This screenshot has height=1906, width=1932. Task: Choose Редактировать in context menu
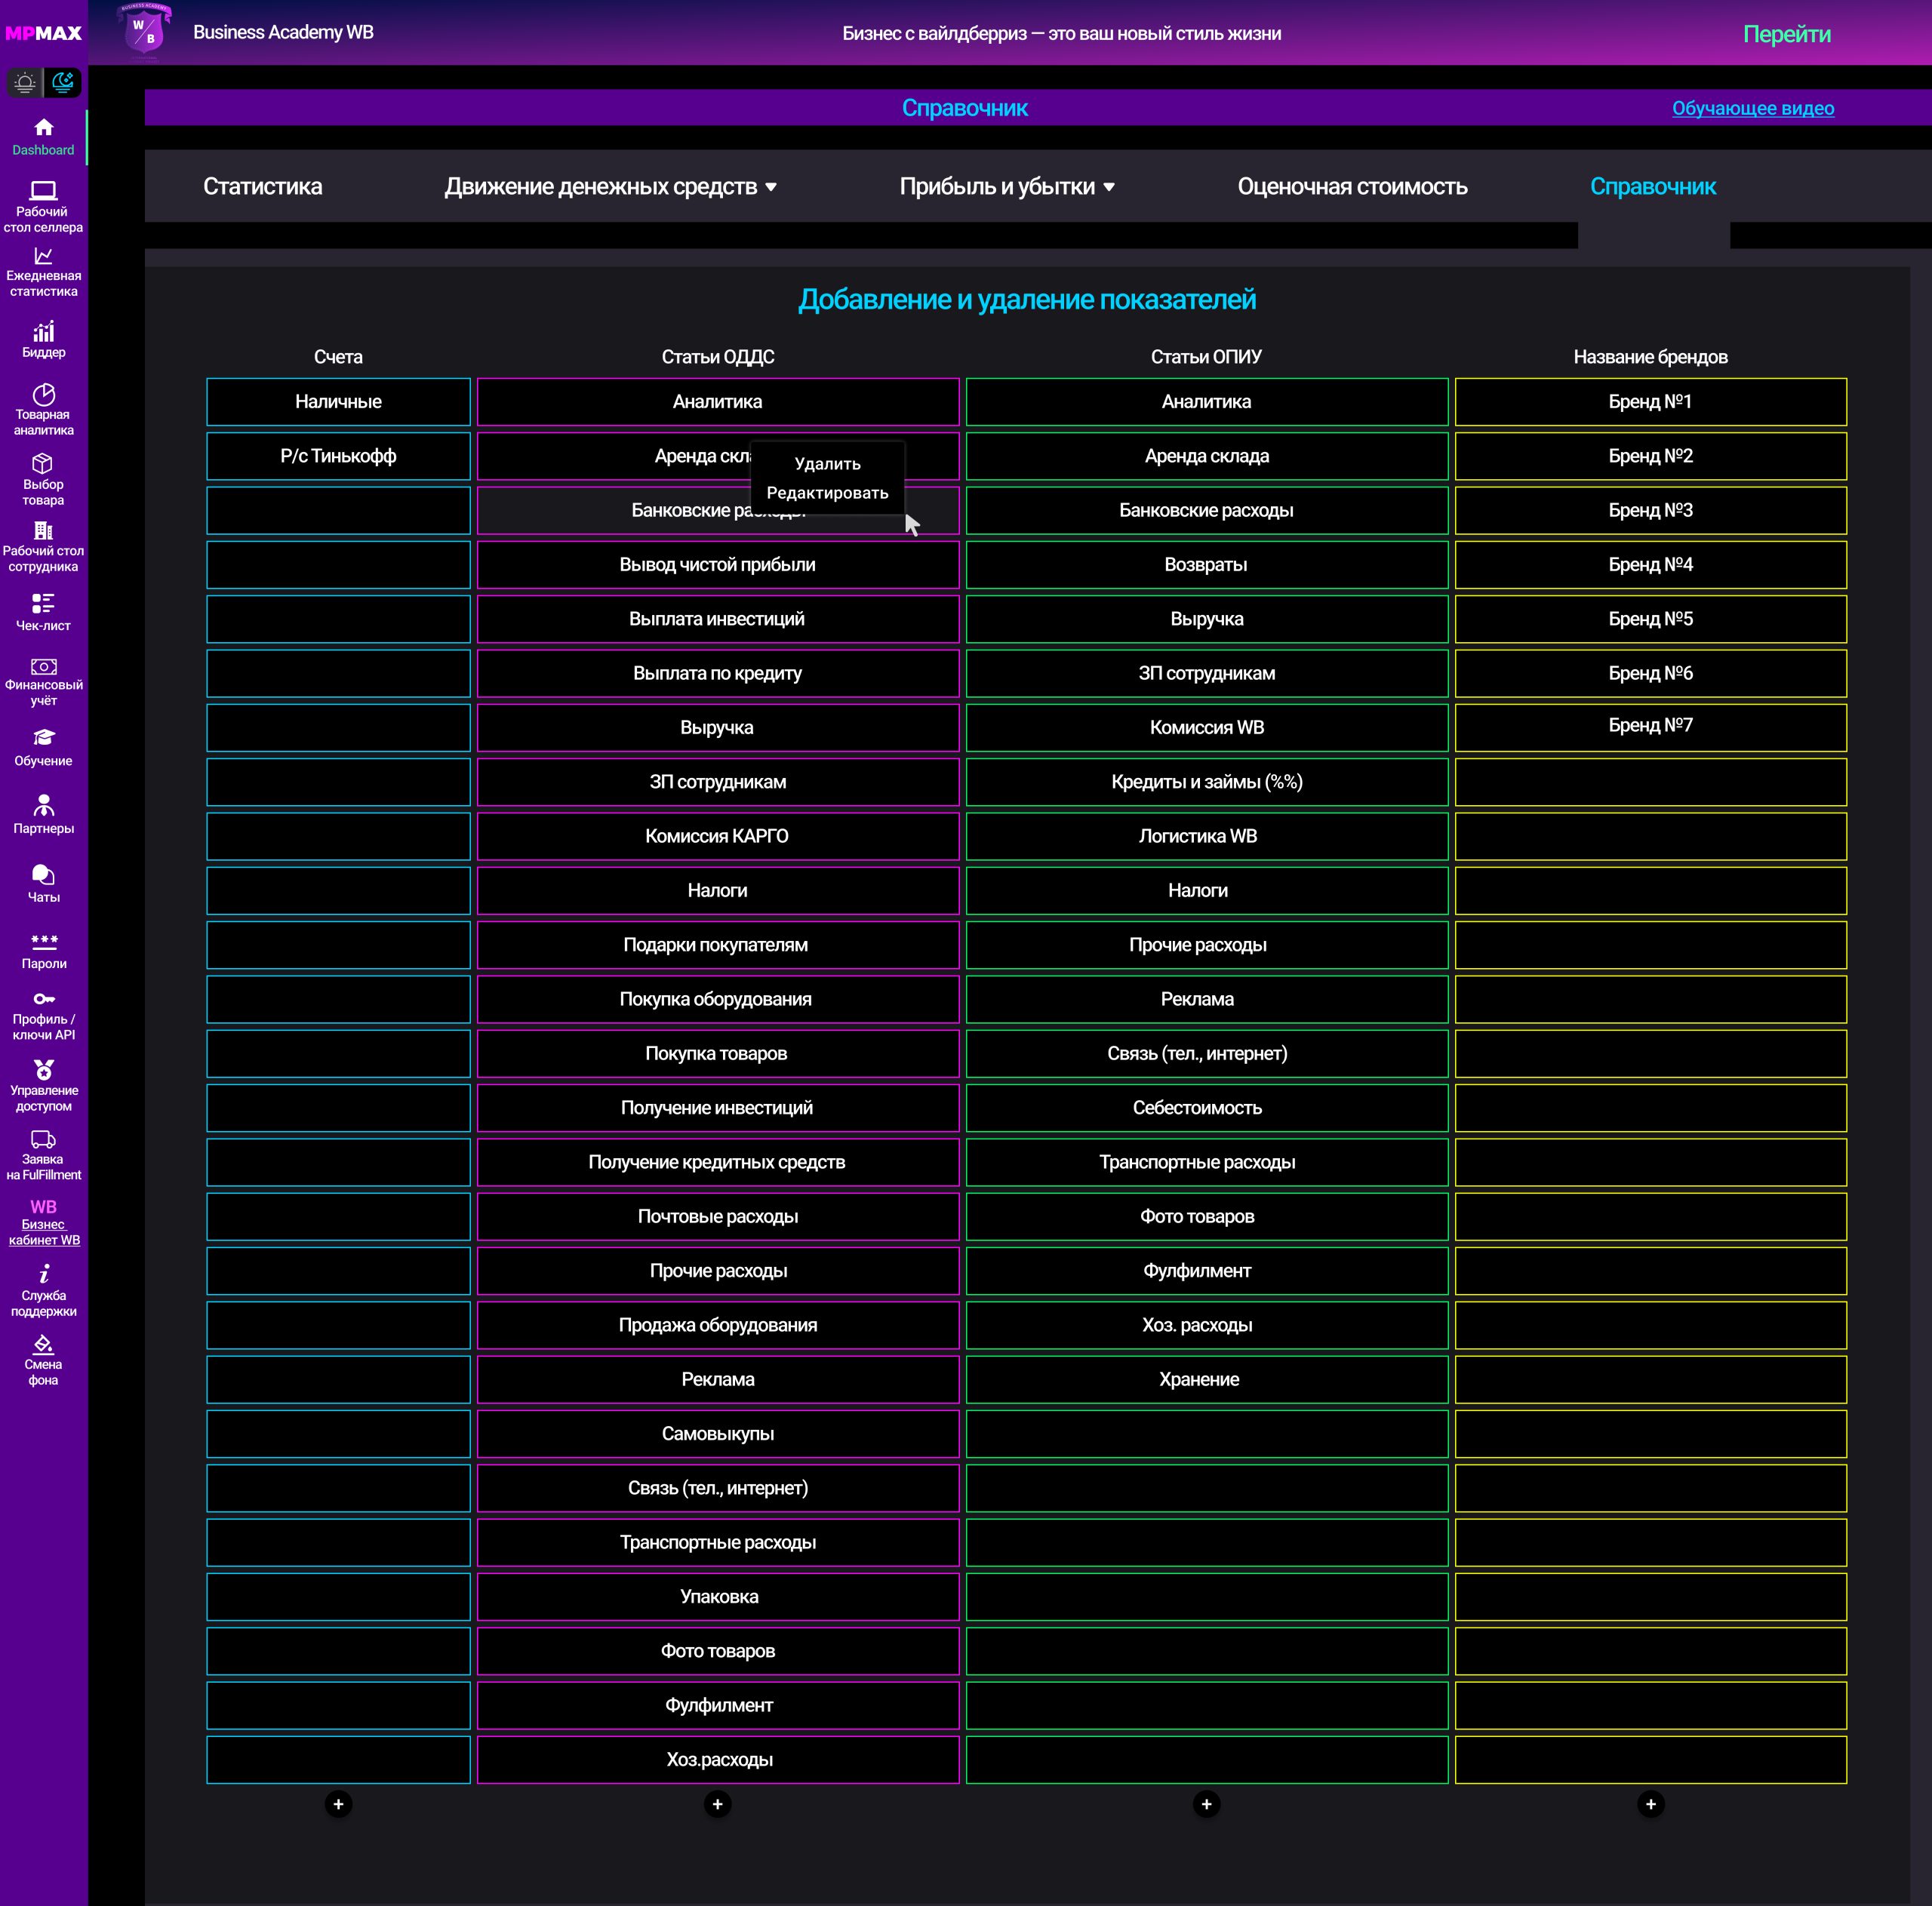click(x=827, y=493)
